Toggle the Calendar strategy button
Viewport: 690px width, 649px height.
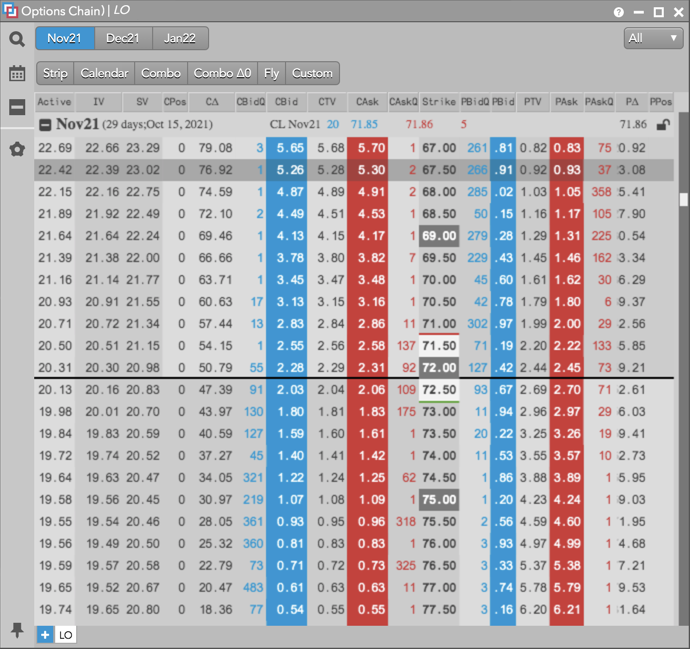[x=104, y=73]
